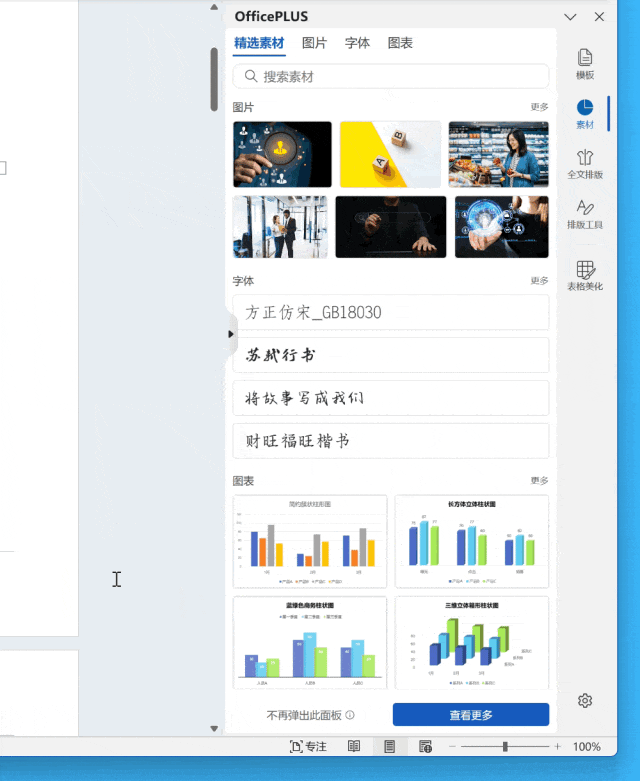Open the OfficePLUS pane options dropdown chevron
This screenshot has height=781, width=640.
coord(570,17)
